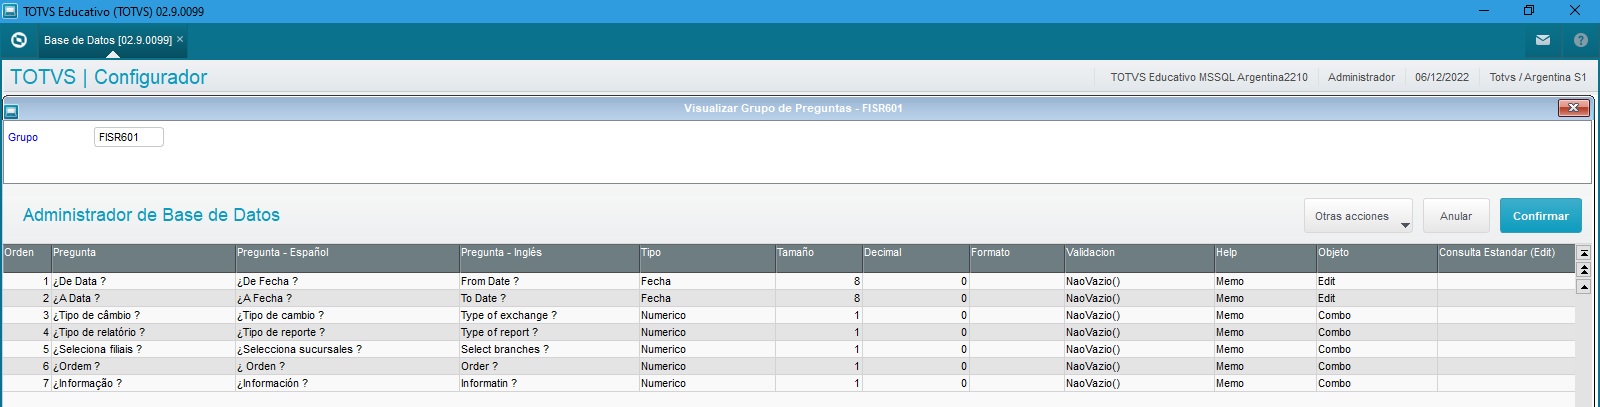Click the Consulta Estandar (Edit) column header
The image size is (1600, 407).
(x=1506, y=258)
